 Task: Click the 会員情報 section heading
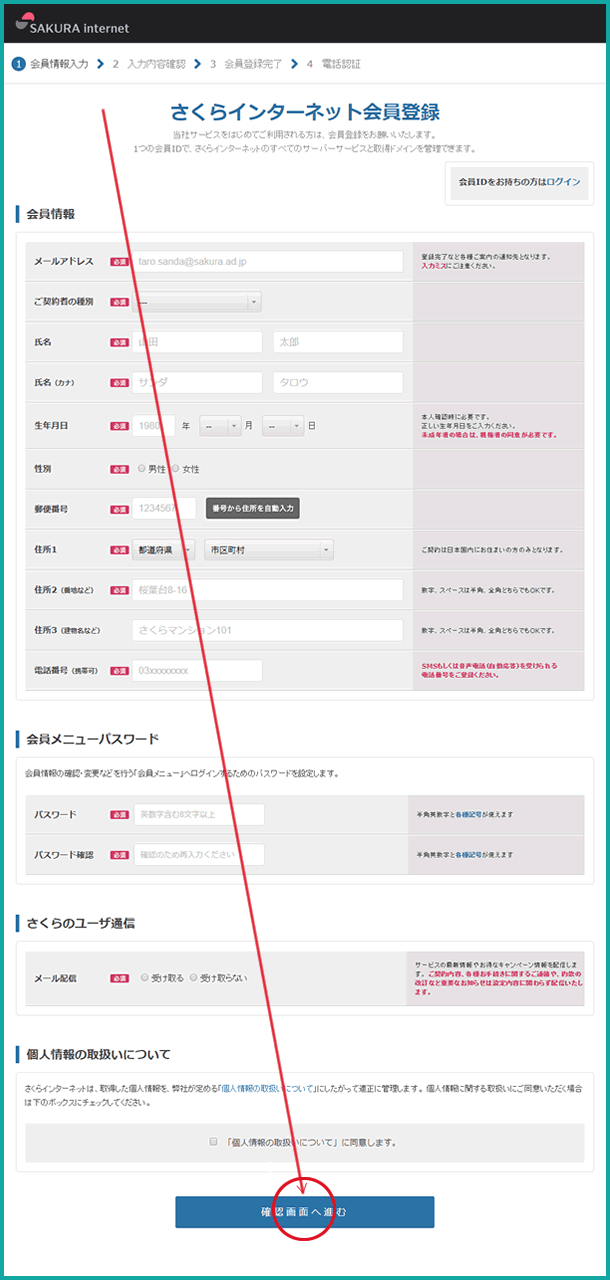(x=50, y=213)
